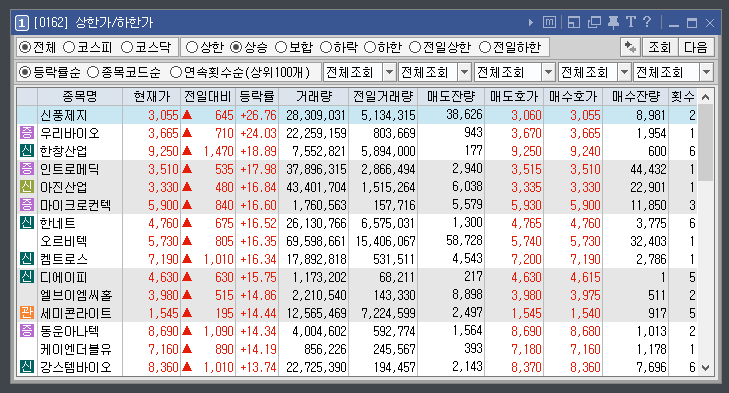729x393 pixels.
Task: Open help with the question mark icon
Action: 647,22
